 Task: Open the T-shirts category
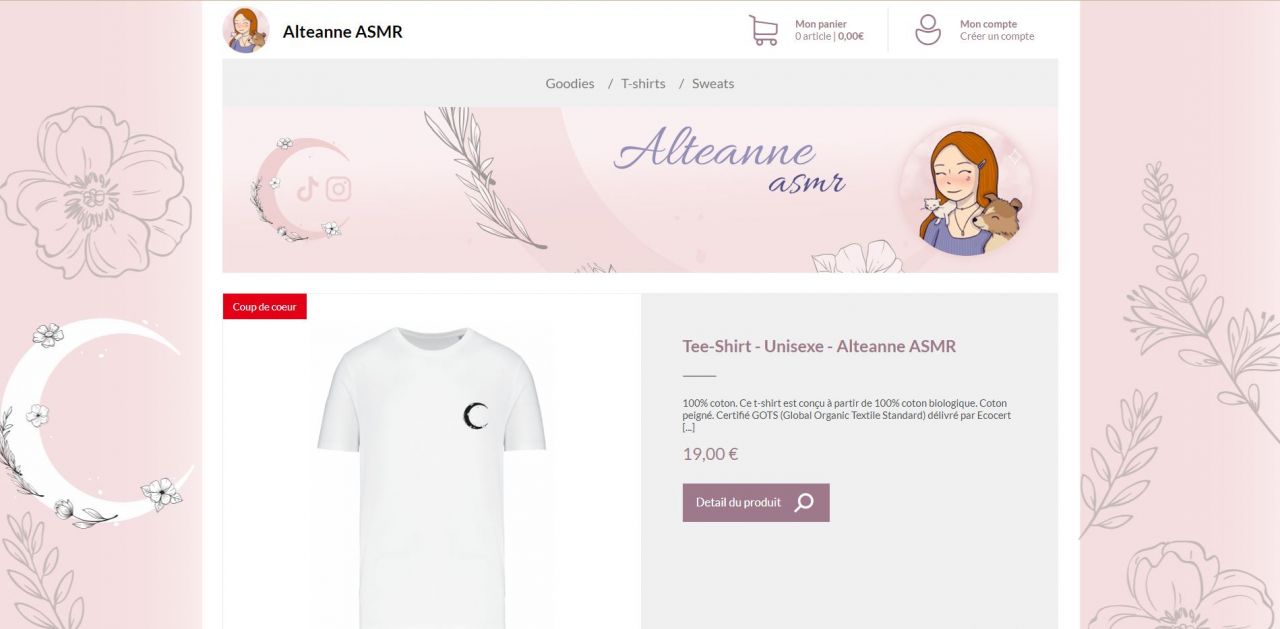tap(643, 84)
